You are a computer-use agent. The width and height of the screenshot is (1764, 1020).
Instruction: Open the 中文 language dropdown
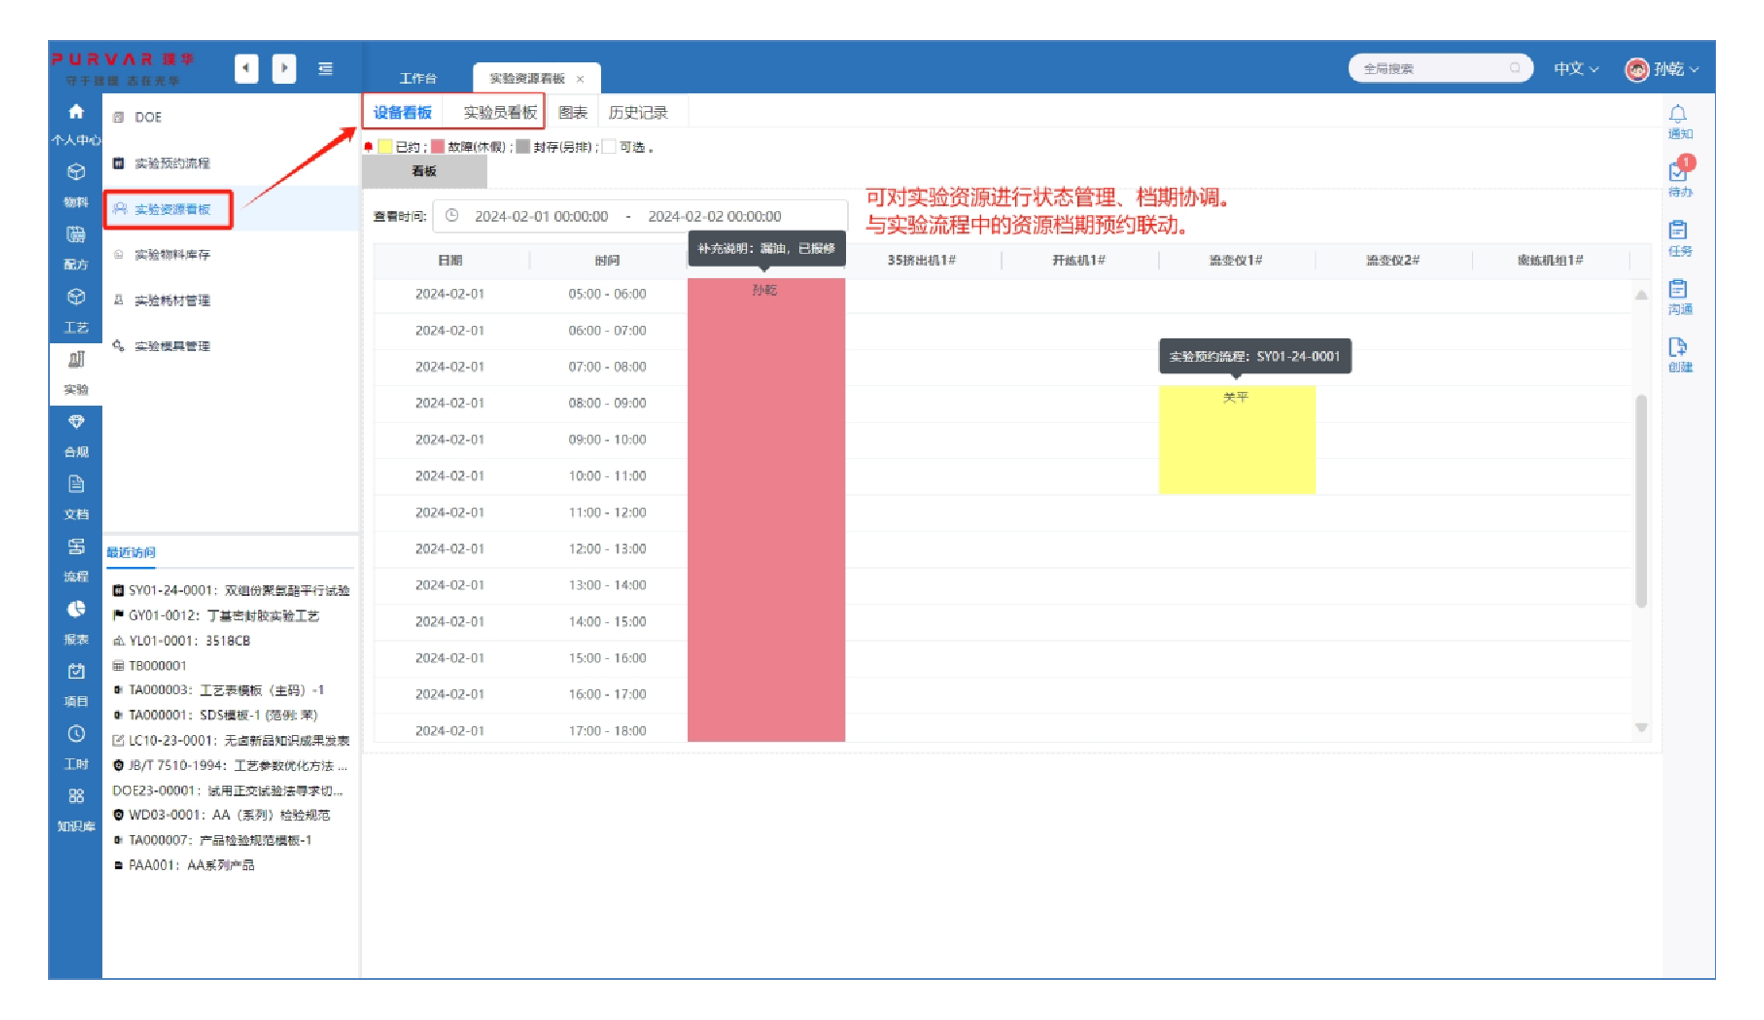1575,68
